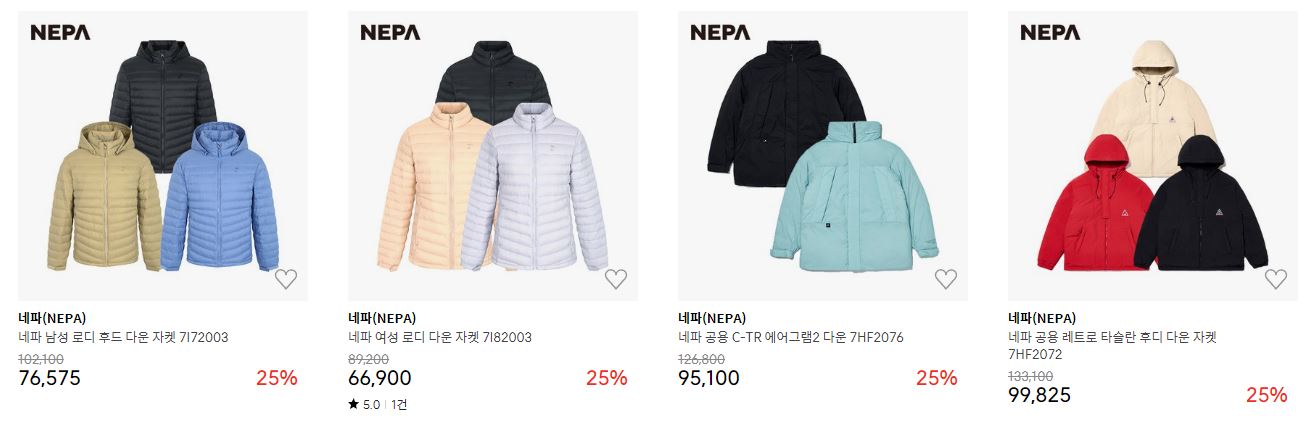Image resolution: width=1308 pixels, height=437 pixels.
Task: Open product title 네파 남성 로디 후드 다운 자켓 7I72003
Action: 123,337
